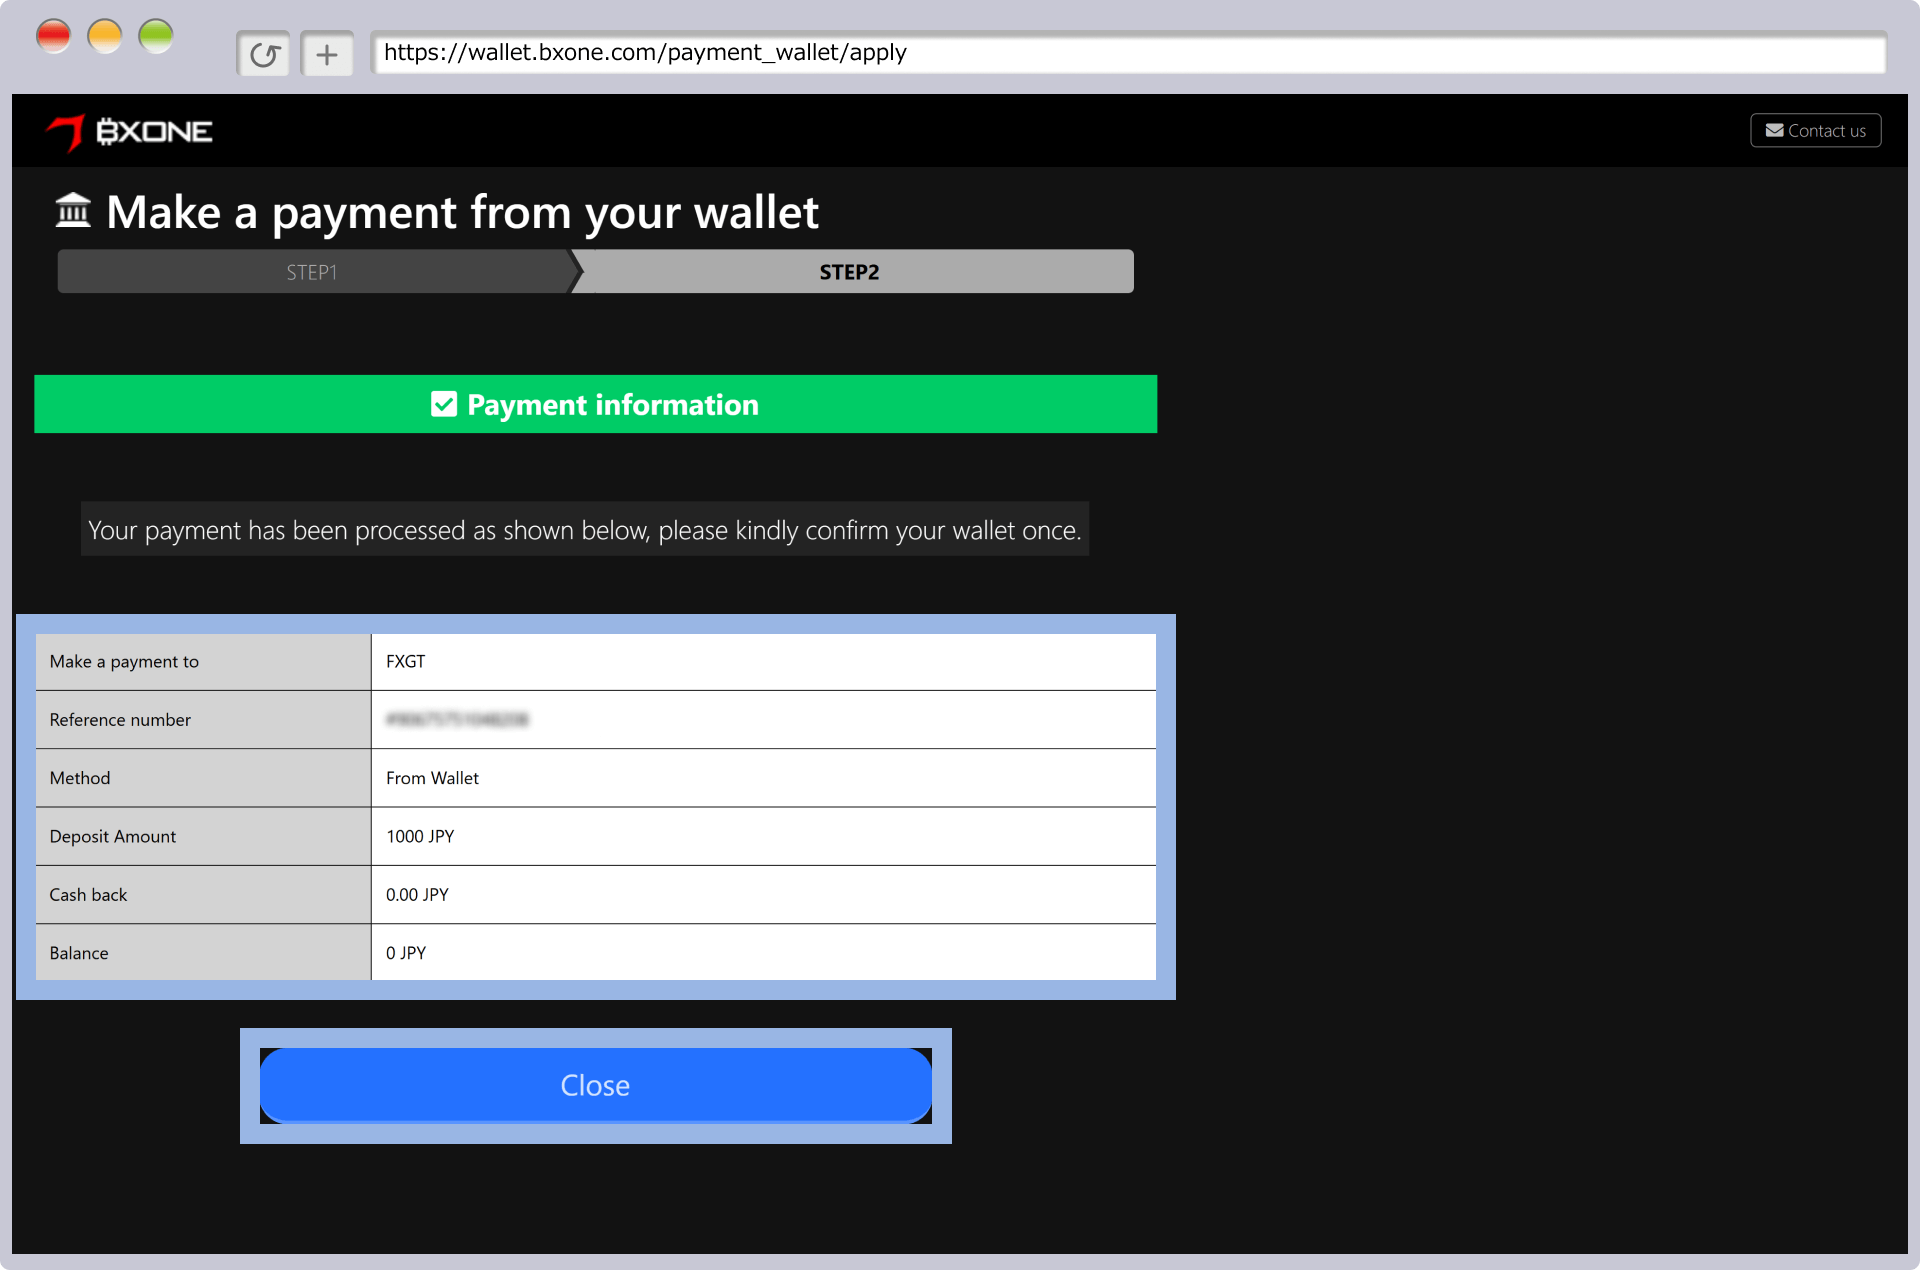Select the STEP2 tab
Screen dimensions: 1920x1270
tap(850, 272)
